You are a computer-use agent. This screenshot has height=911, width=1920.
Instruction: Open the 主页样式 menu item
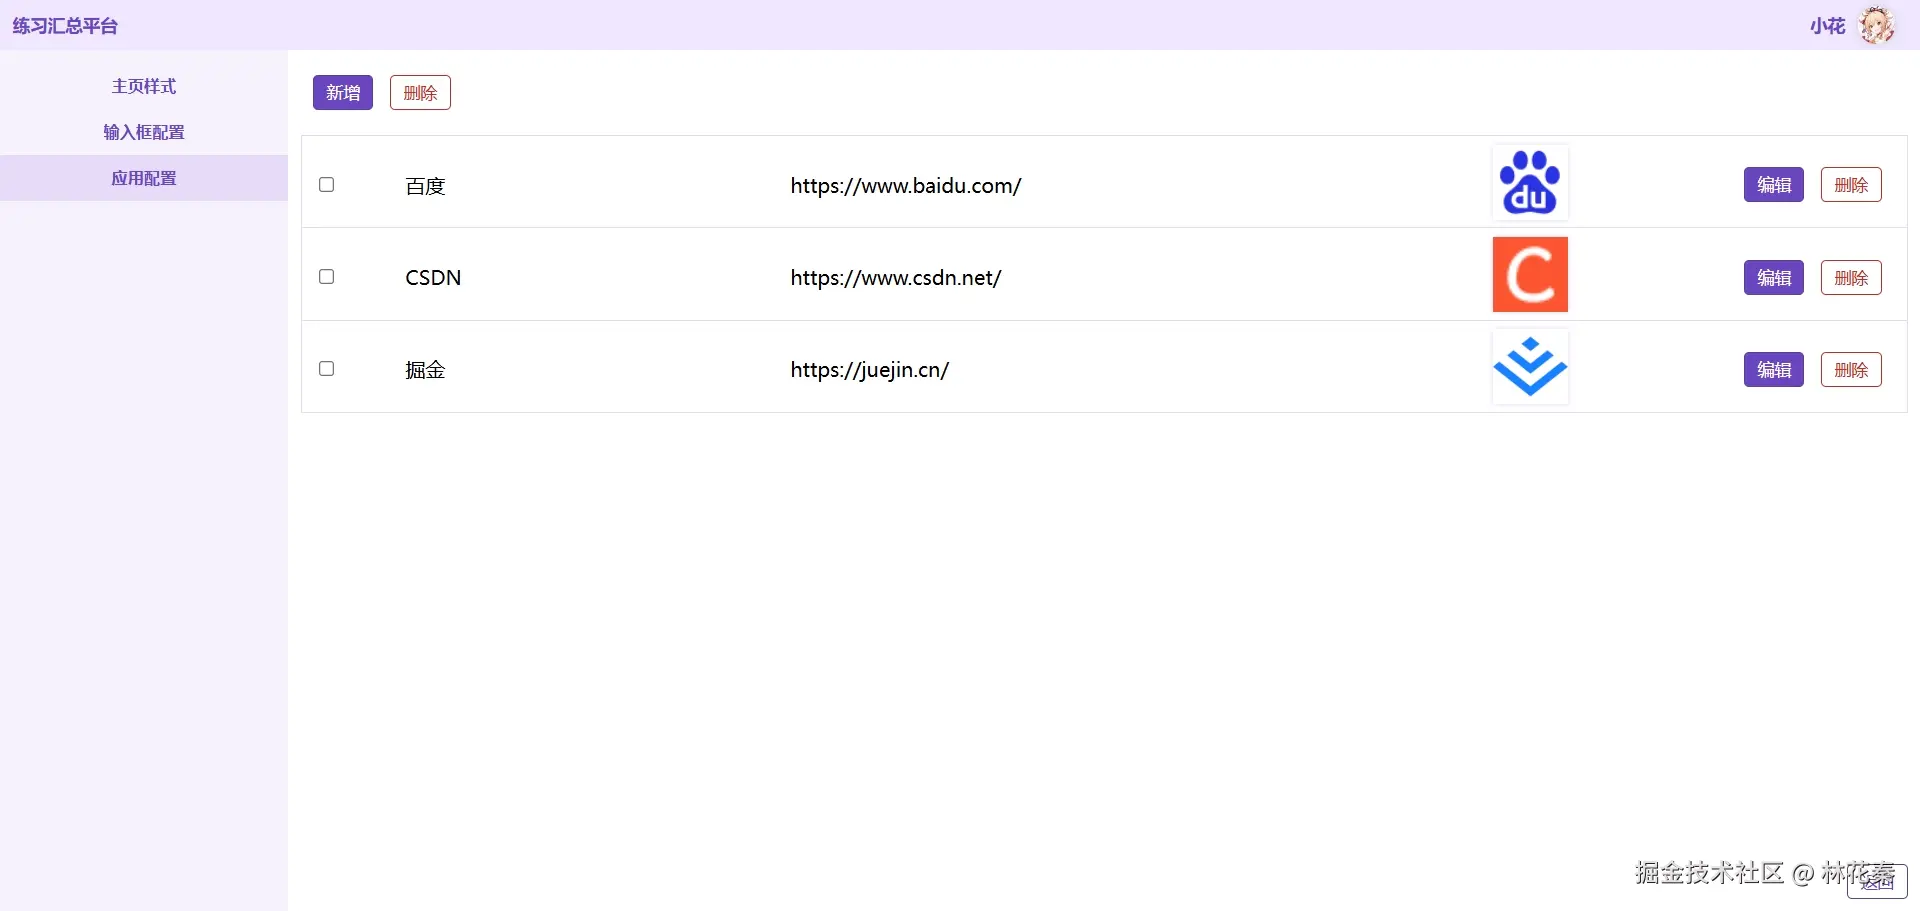pyautogui.click(x=144, y=86)
